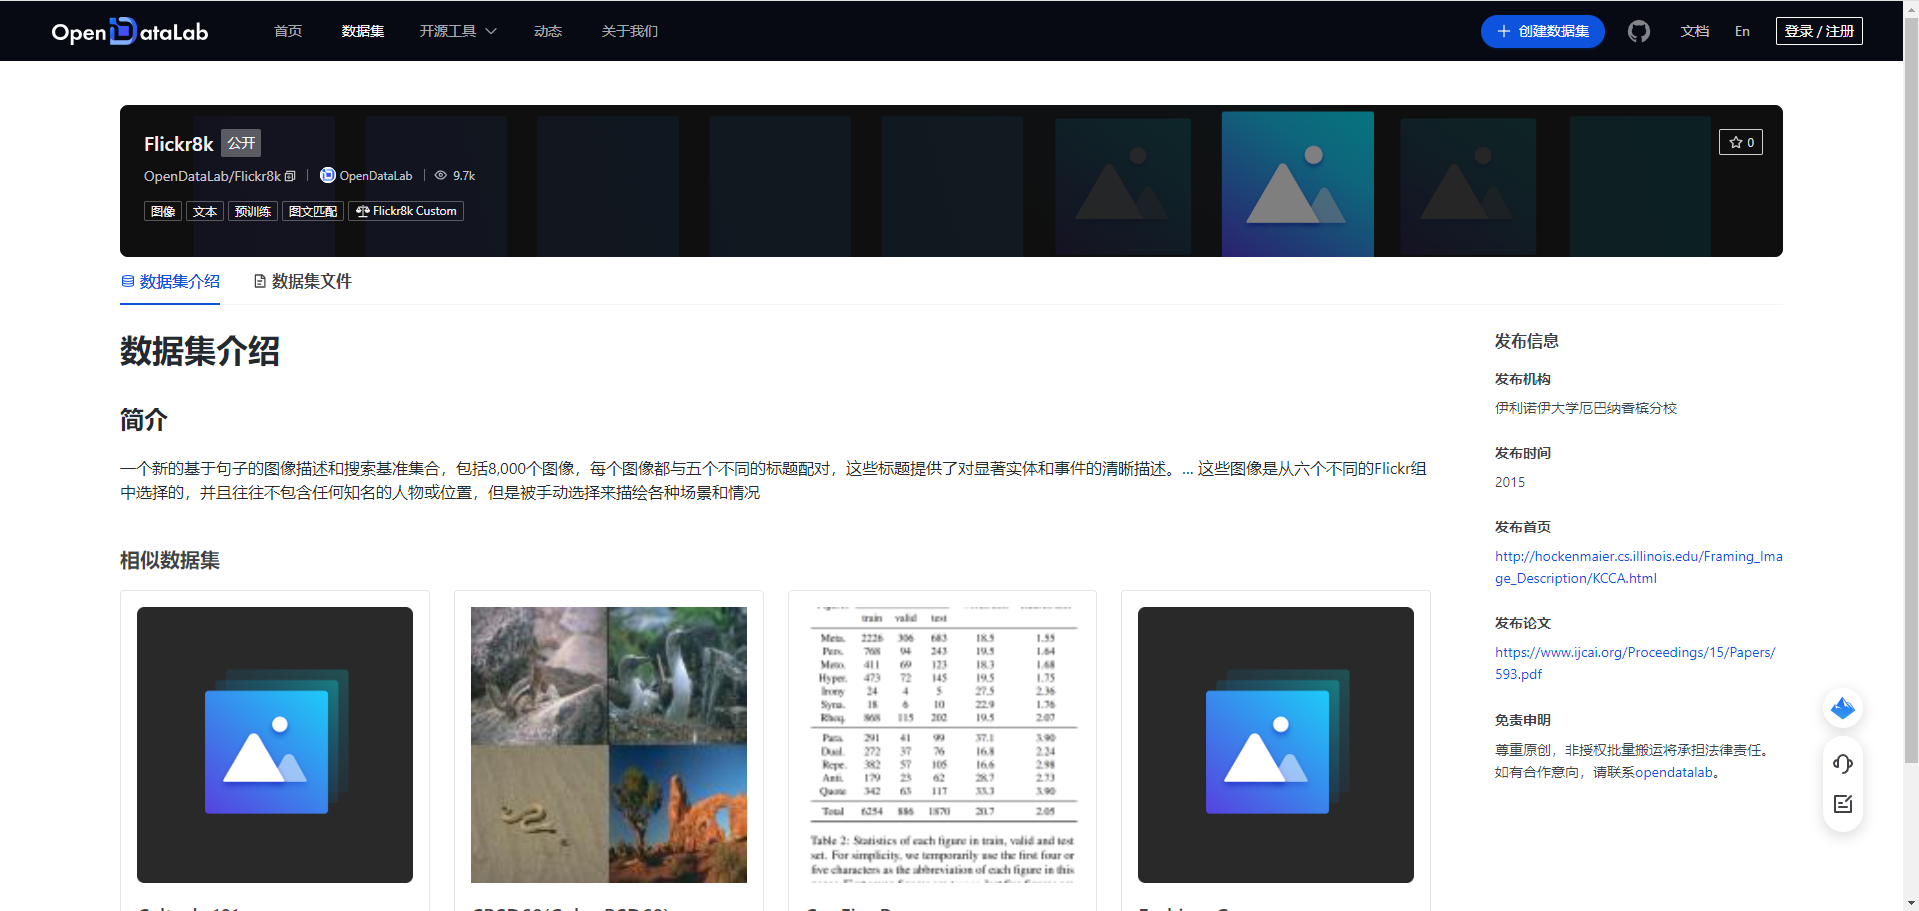
Task: Click the 伊利诺伊大学厄巴纳香槟分校 organization text
Action: click(x=1586, y=408)
